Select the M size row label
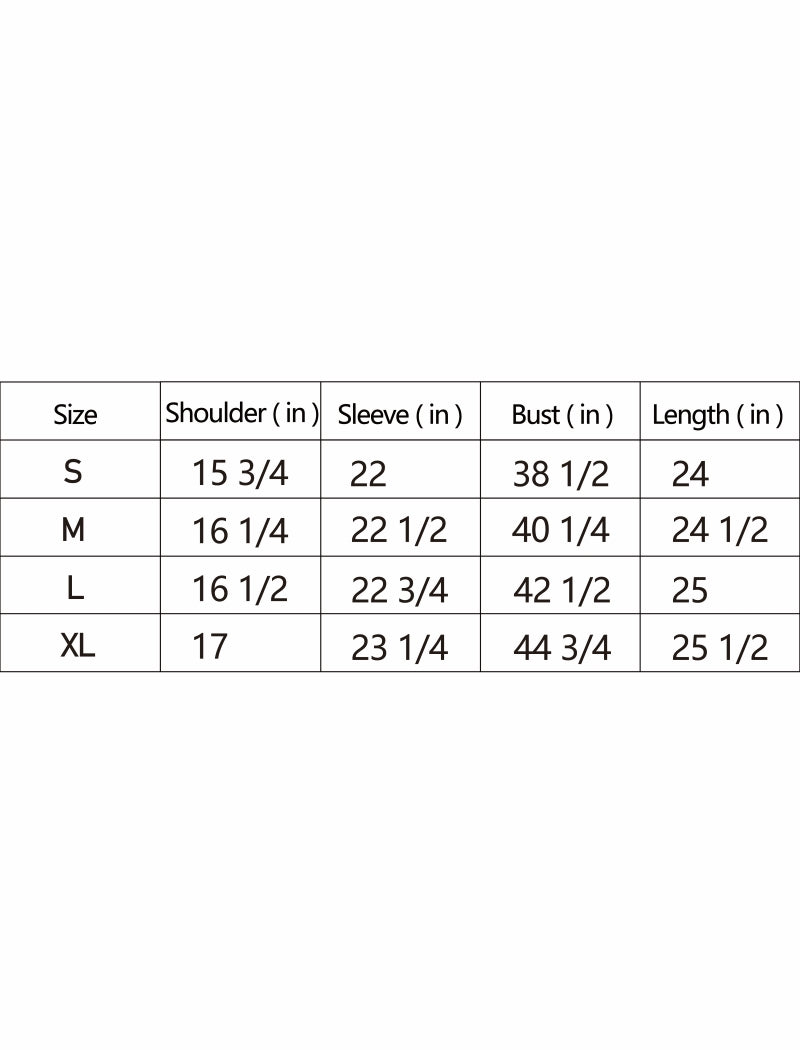The width and height of the screenshot is (800, 1050). (x=73, y=530)
